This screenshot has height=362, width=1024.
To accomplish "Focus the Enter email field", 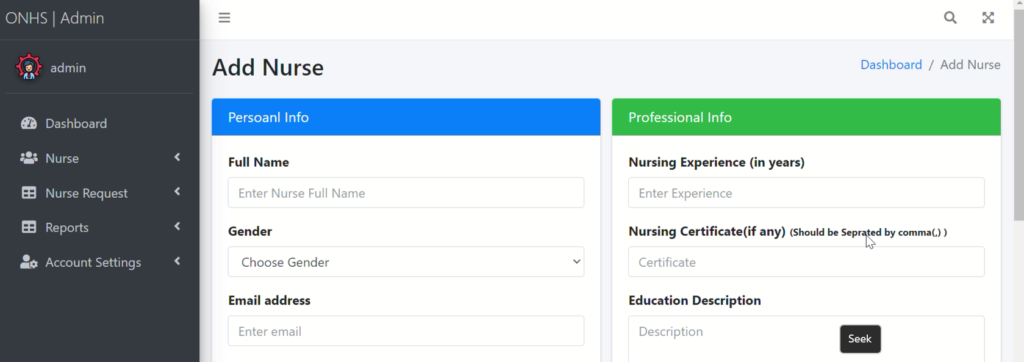I will coord(406,331).
